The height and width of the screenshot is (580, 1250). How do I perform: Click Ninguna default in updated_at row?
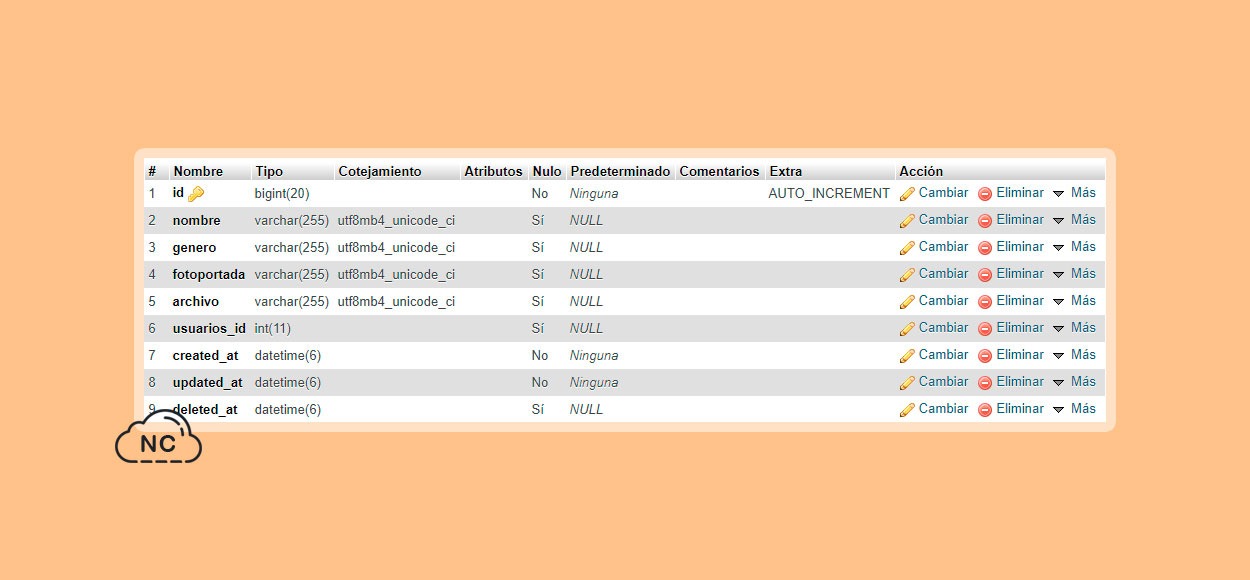(594, 382)
